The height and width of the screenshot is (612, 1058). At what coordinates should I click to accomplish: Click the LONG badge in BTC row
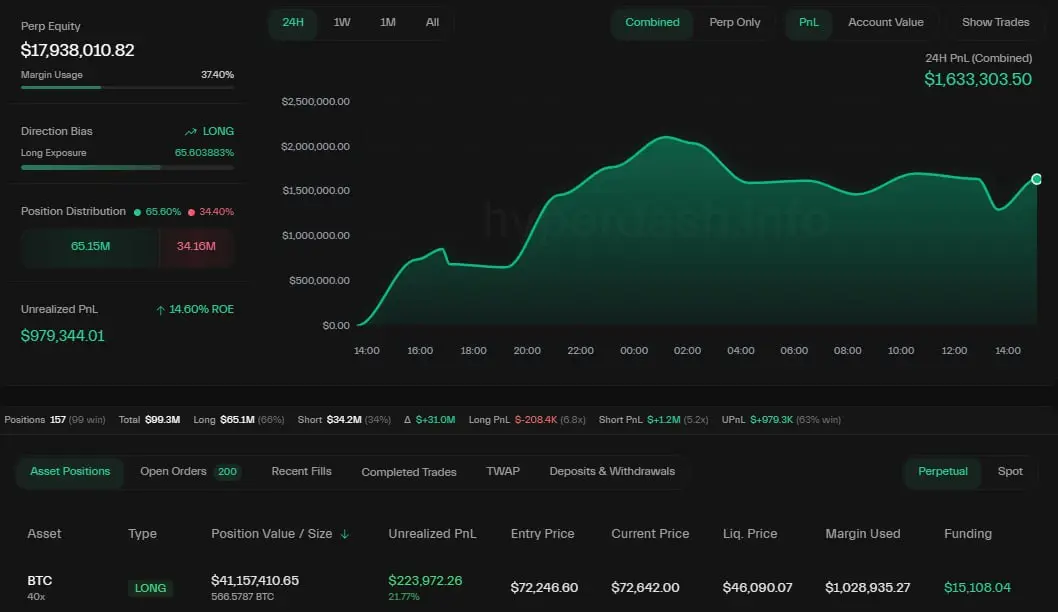point(150,588)
